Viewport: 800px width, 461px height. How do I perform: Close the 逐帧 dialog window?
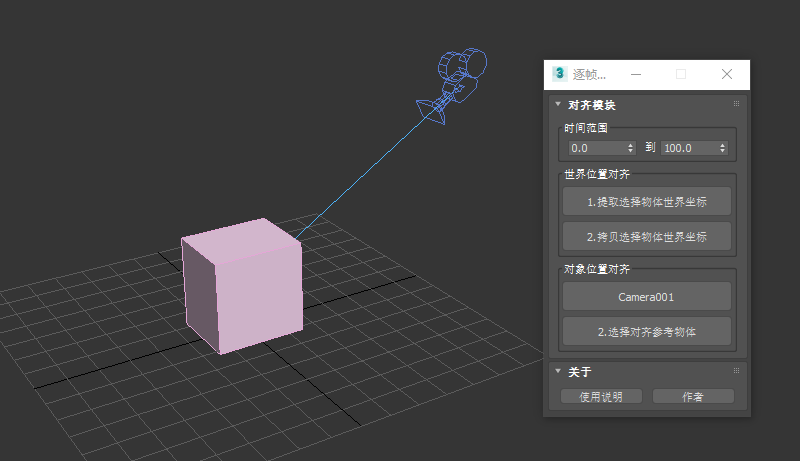727,74
